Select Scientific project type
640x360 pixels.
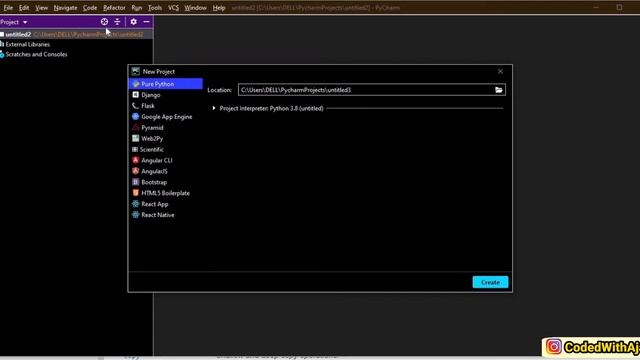(x=165, y=149)
